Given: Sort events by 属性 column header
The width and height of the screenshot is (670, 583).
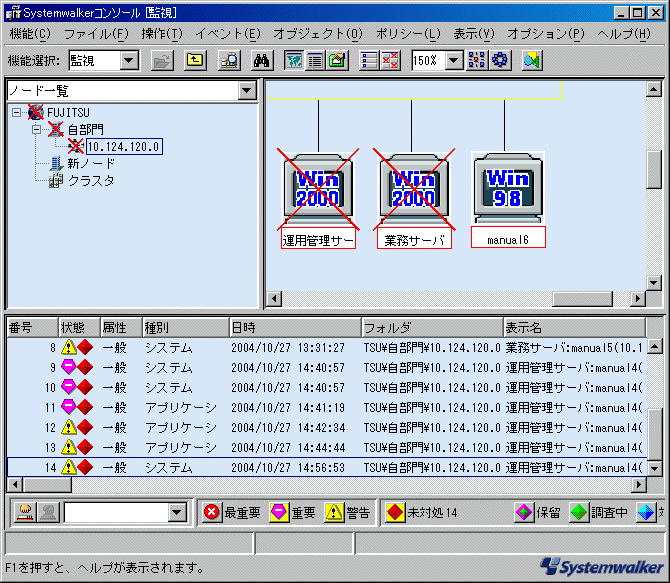Looking at the screenshot, I should pyautogui.click(x=121, y=327).
